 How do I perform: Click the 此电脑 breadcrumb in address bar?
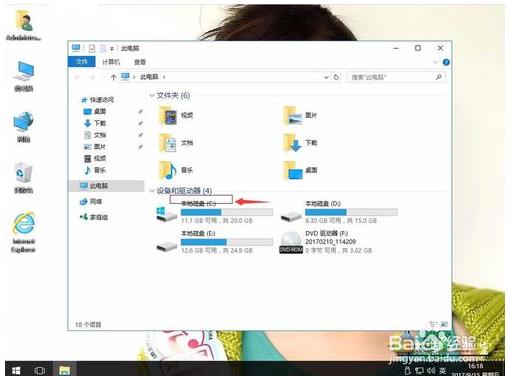pyautogui.click(x=149, y=77)
